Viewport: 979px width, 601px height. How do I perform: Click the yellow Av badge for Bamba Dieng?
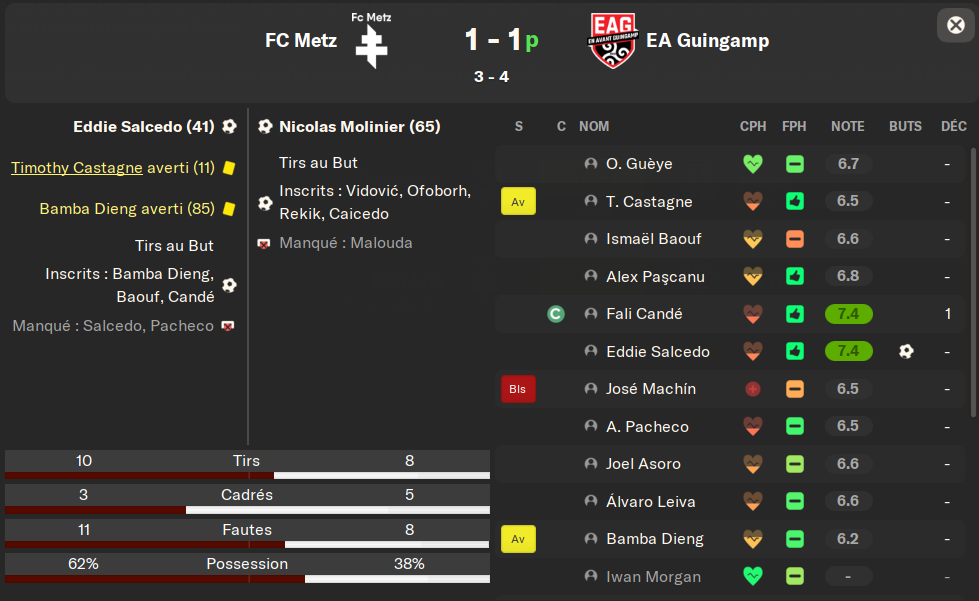(518, 539)
